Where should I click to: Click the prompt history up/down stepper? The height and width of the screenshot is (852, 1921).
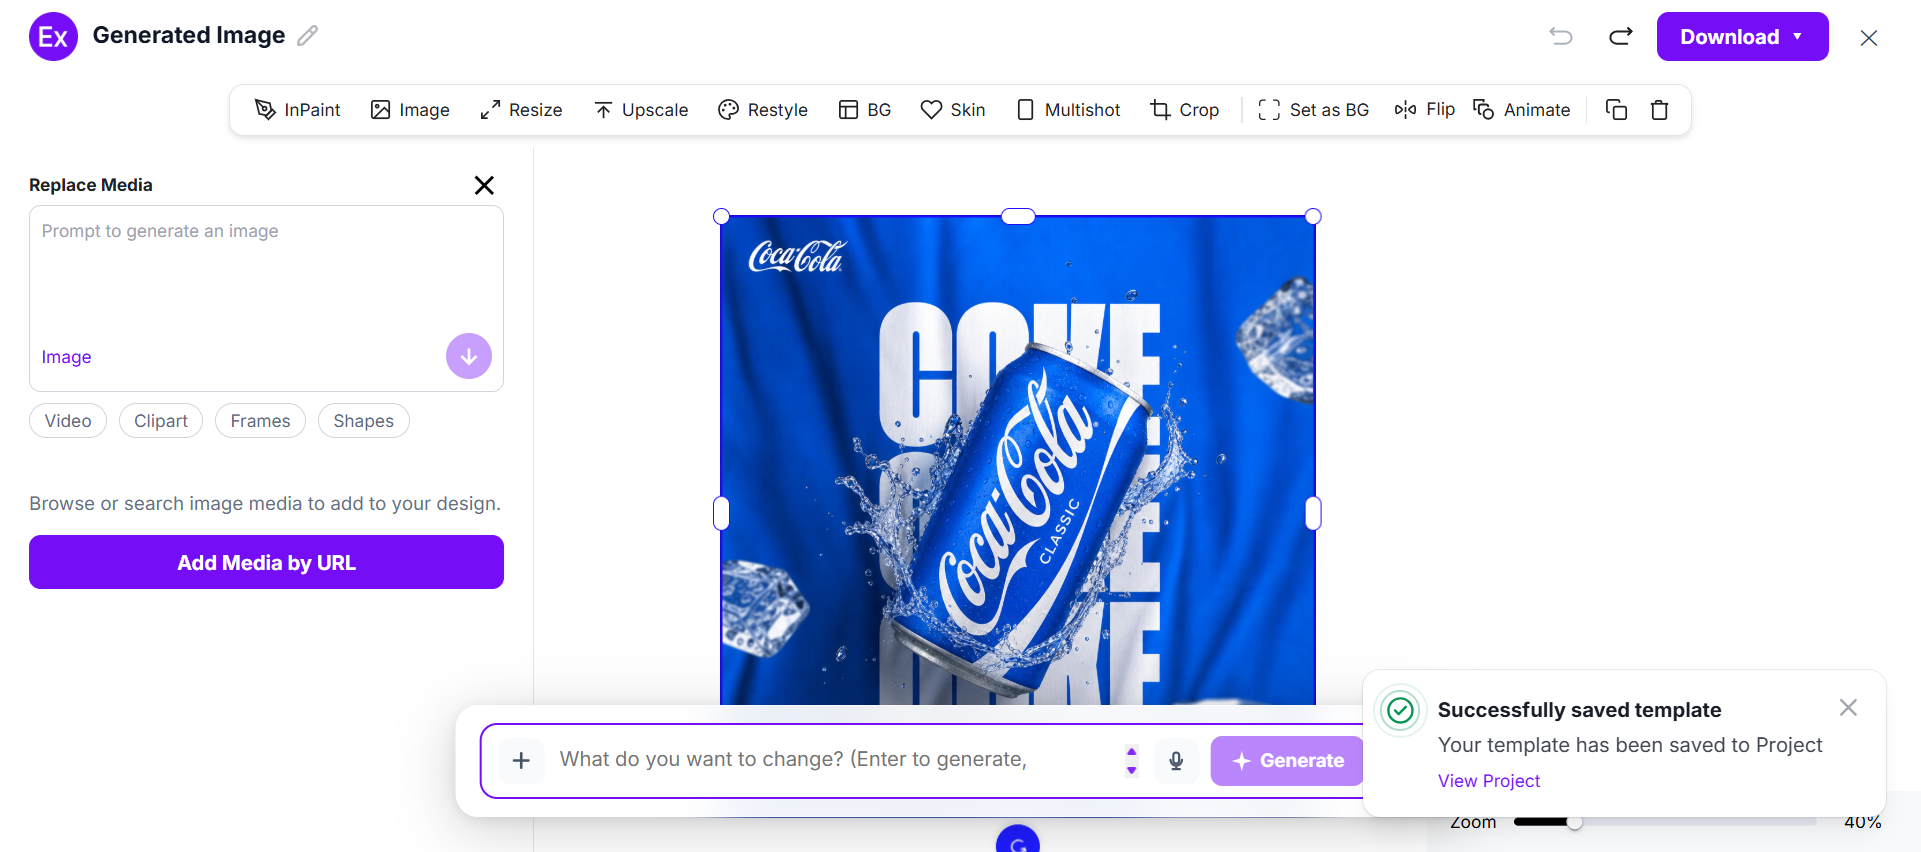coord(1132,761)
